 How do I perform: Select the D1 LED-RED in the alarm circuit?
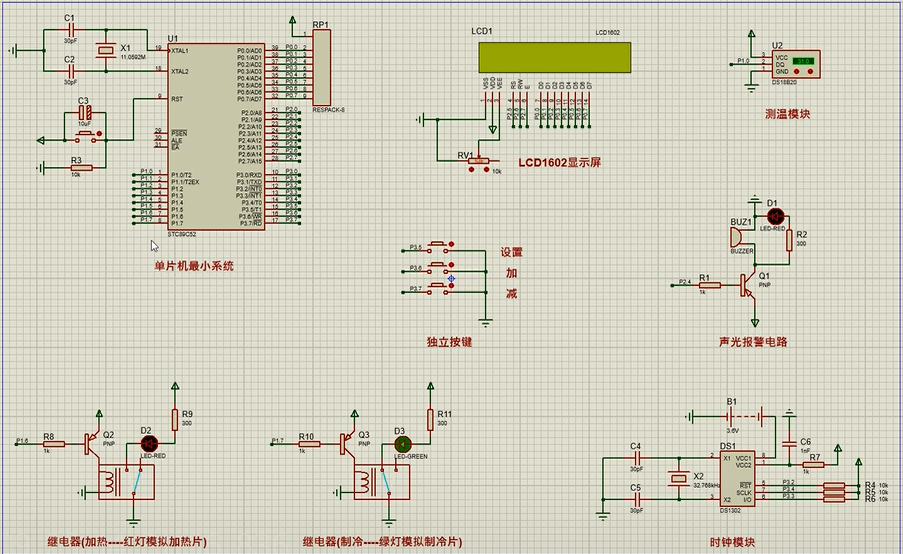tap(773, 215)
